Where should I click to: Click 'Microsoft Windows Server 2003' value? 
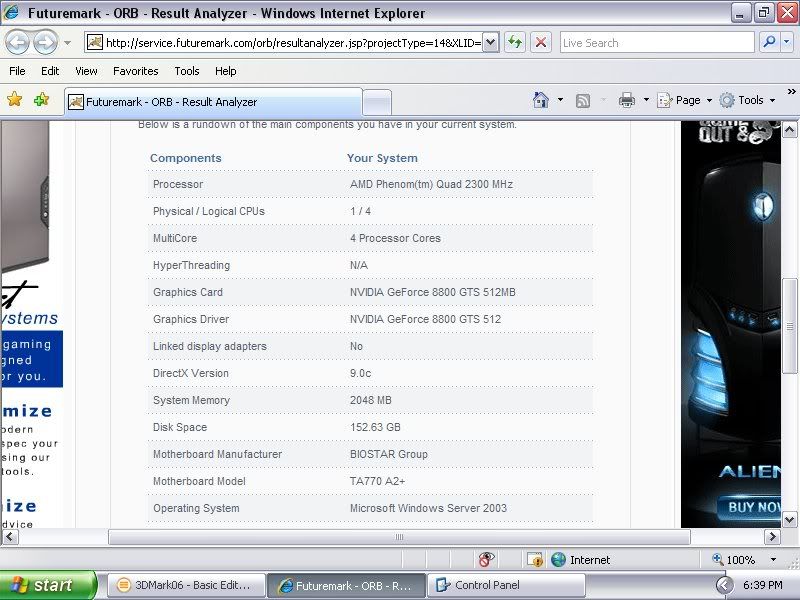[429, 508]
